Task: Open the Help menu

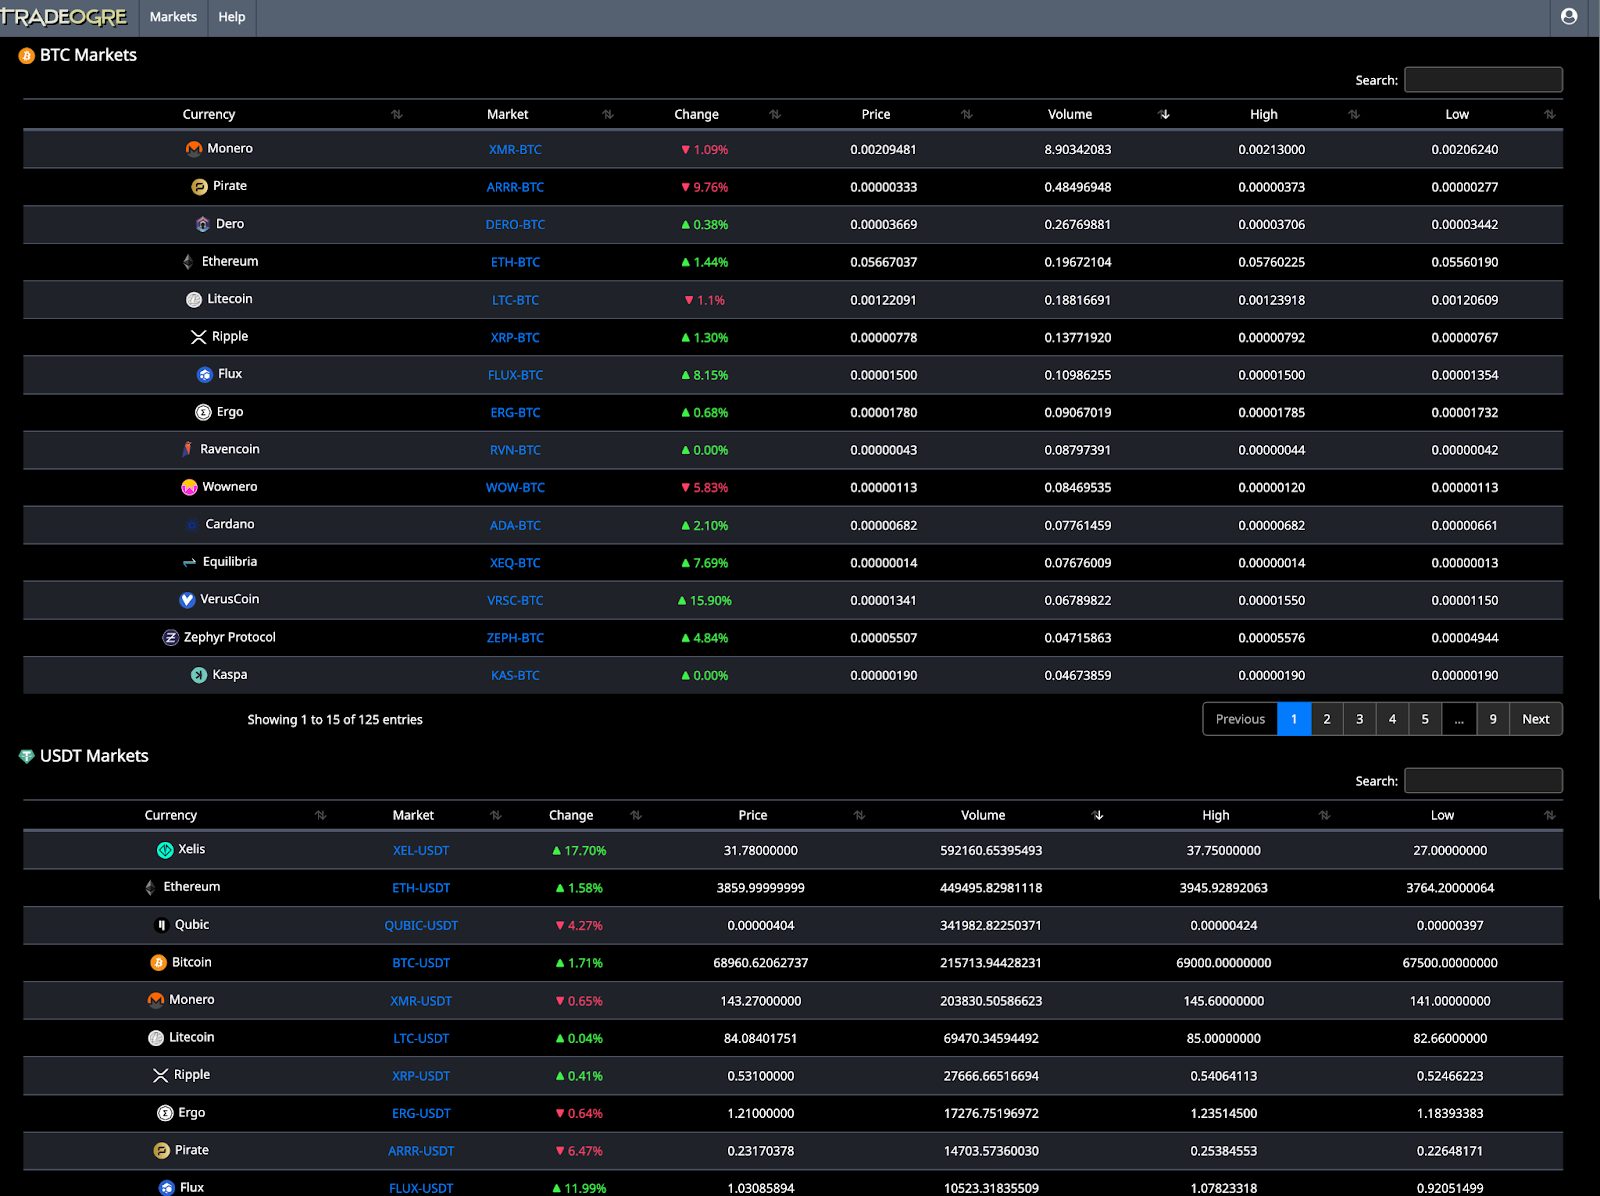Action: (232, 17)
